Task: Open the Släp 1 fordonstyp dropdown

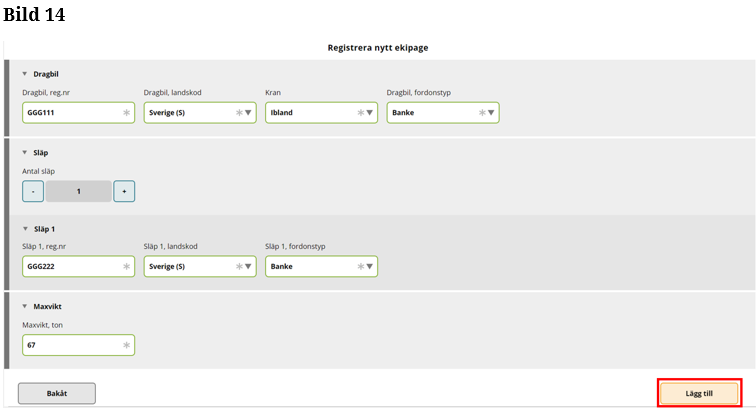Action: click(371, 267)
